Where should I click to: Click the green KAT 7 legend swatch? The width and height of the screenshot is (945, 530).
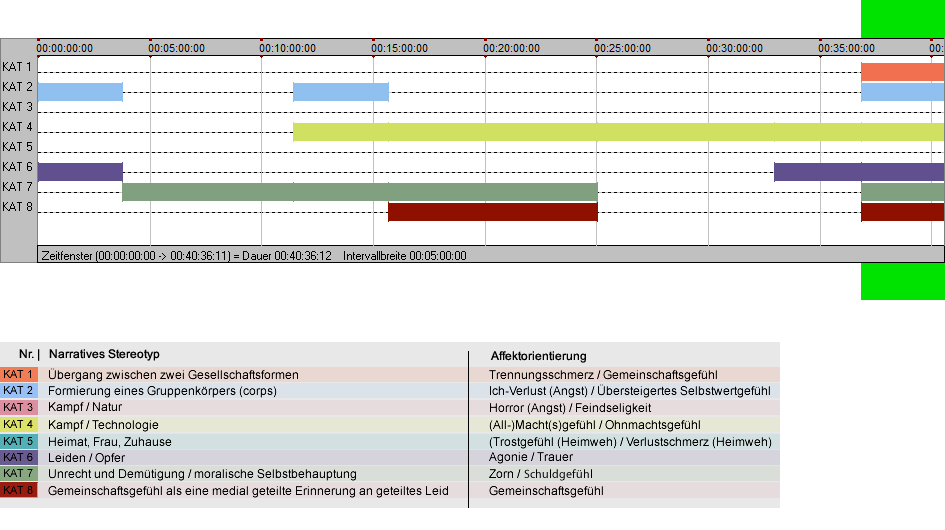(x=19, y=473)
